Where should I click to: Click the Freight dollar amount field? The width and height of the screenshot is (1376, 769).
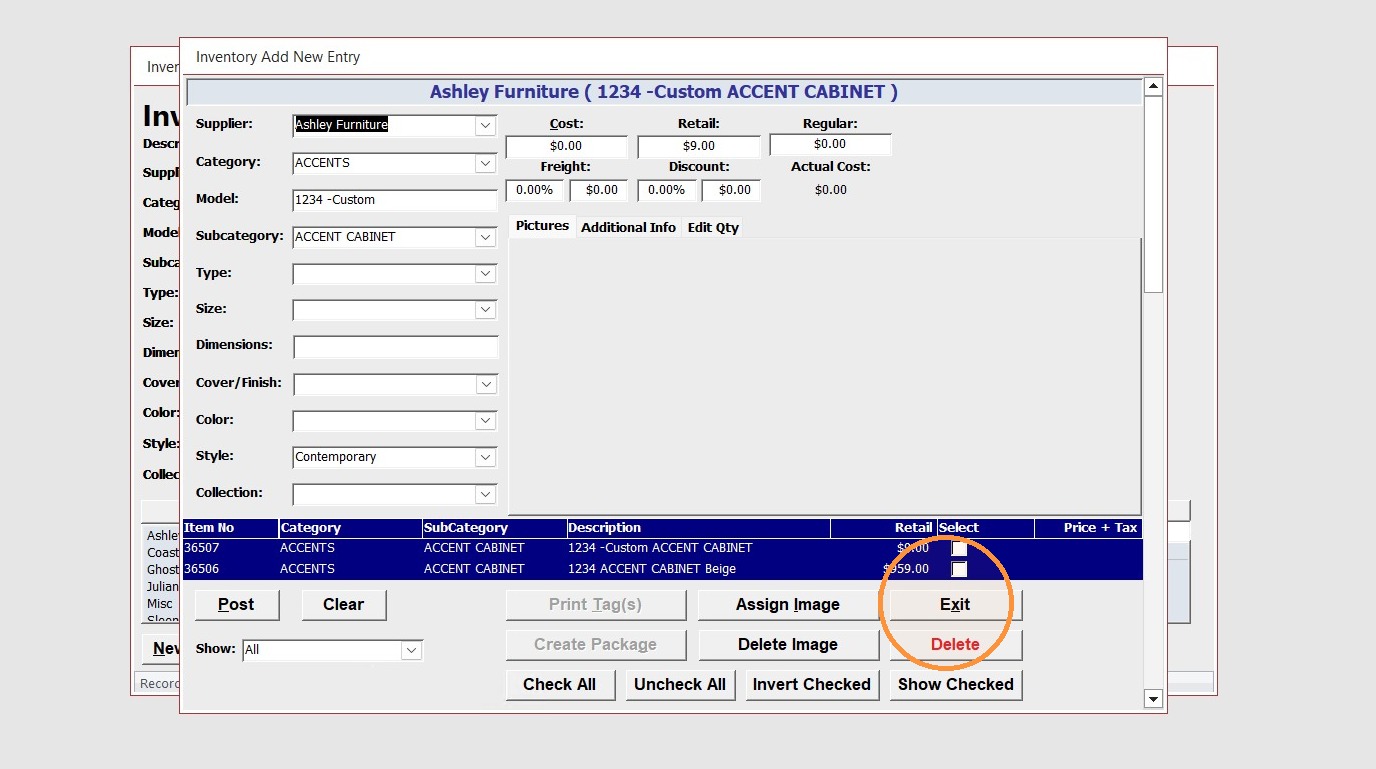pos(598,190)
